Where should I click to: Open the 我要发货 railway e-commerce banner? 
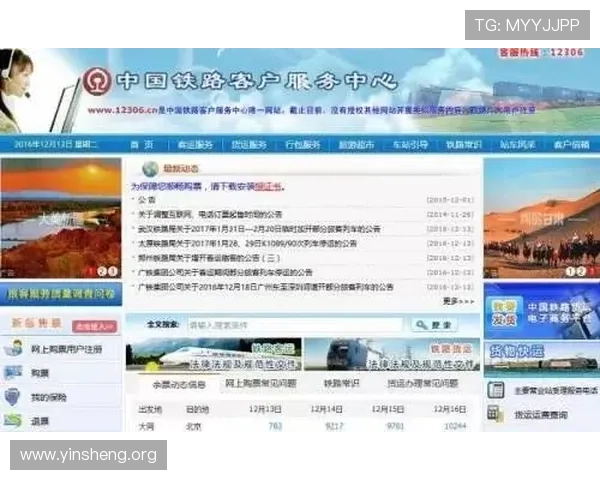[x=542, y=311]
